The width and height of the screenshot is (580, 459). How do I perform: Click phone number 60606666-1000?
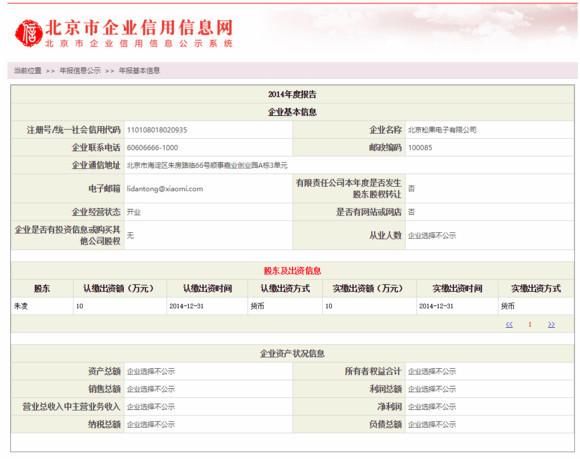[x=152, y=148]
